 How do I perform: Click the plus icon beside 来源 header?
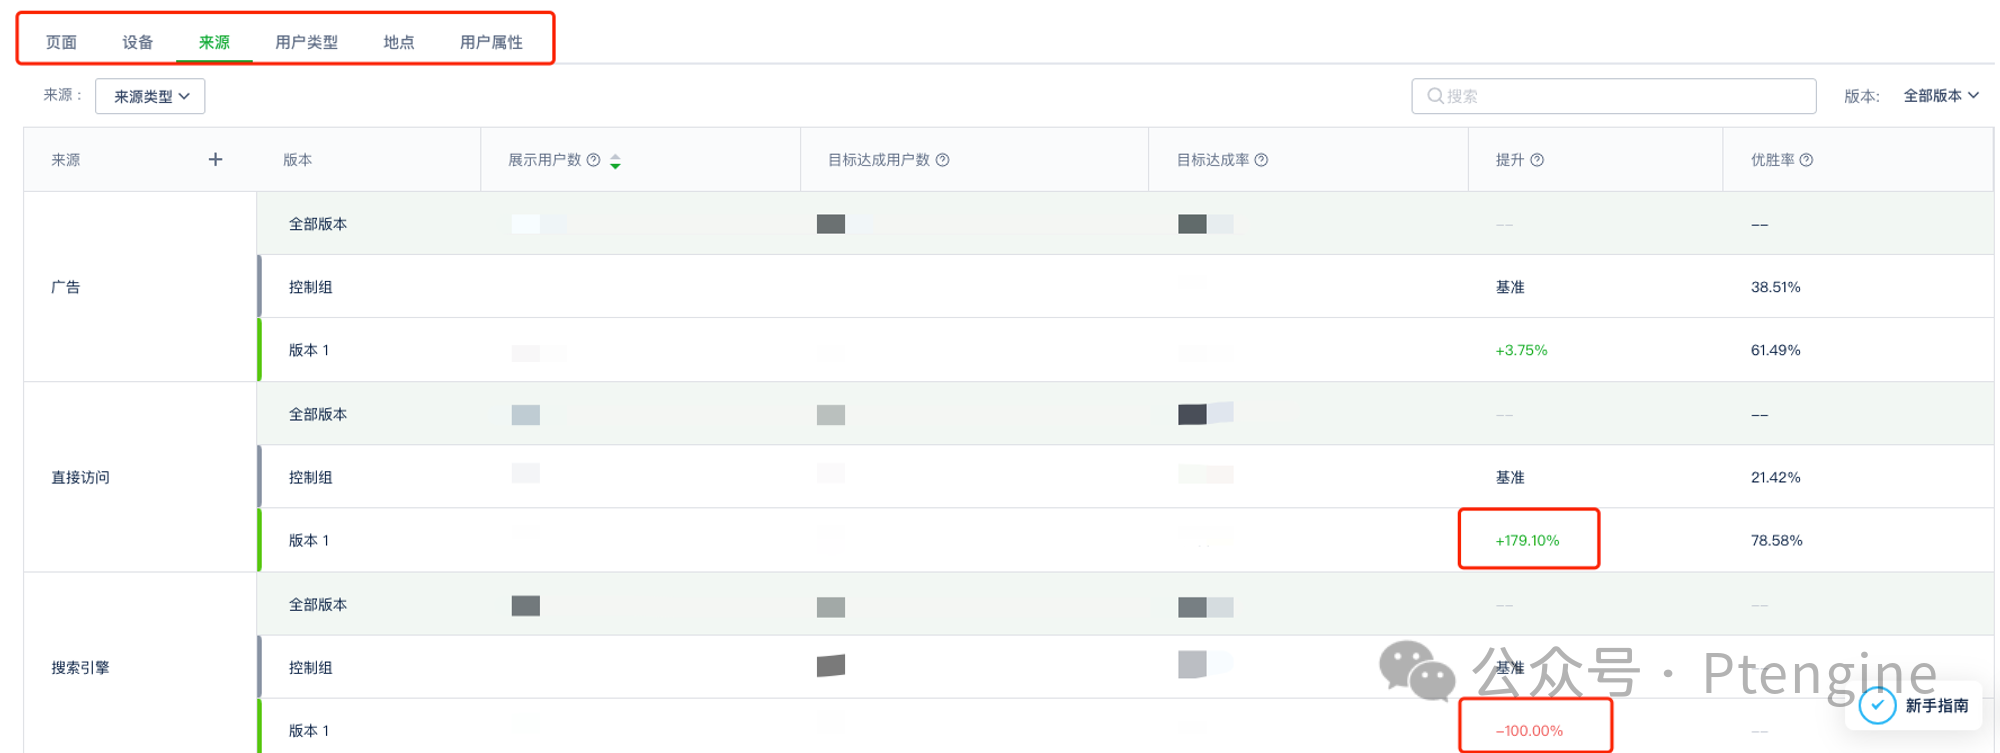(x=215, y=160)
